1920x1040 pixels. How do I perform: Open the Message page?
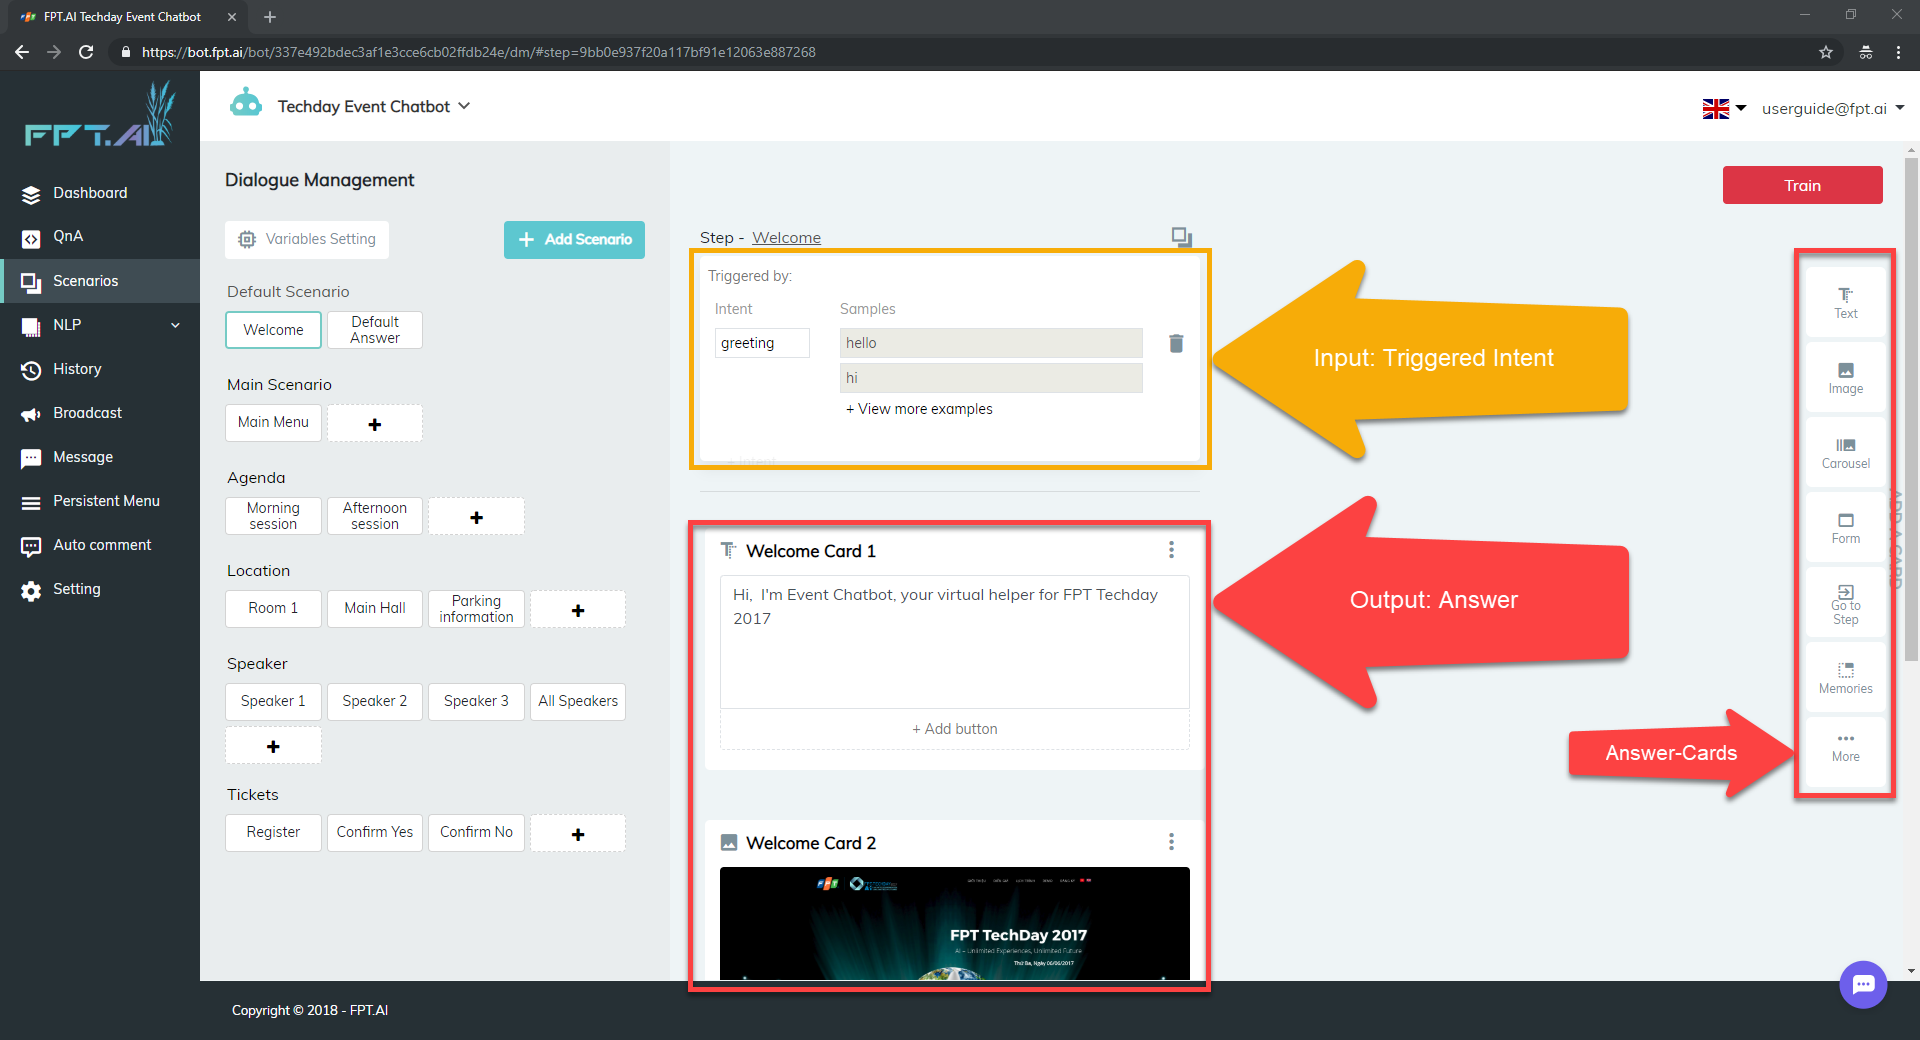point(82,457)
